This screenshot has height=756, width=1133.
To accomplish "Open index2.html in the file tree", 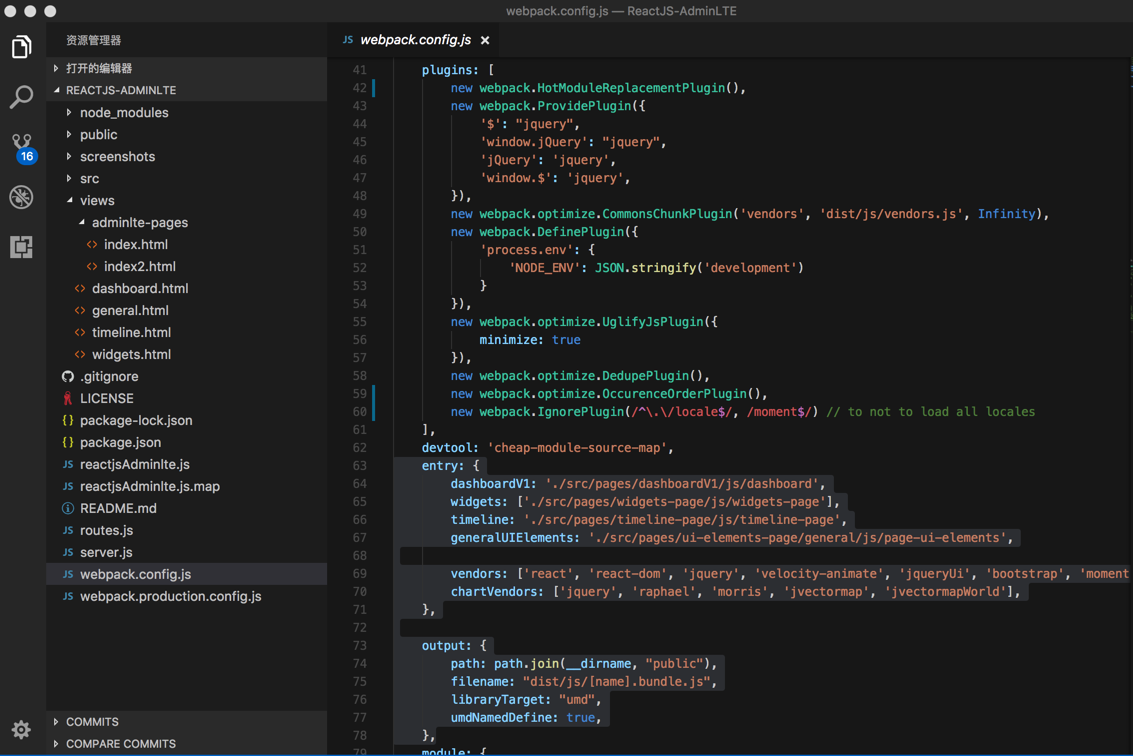I will [x=139, y=267].
